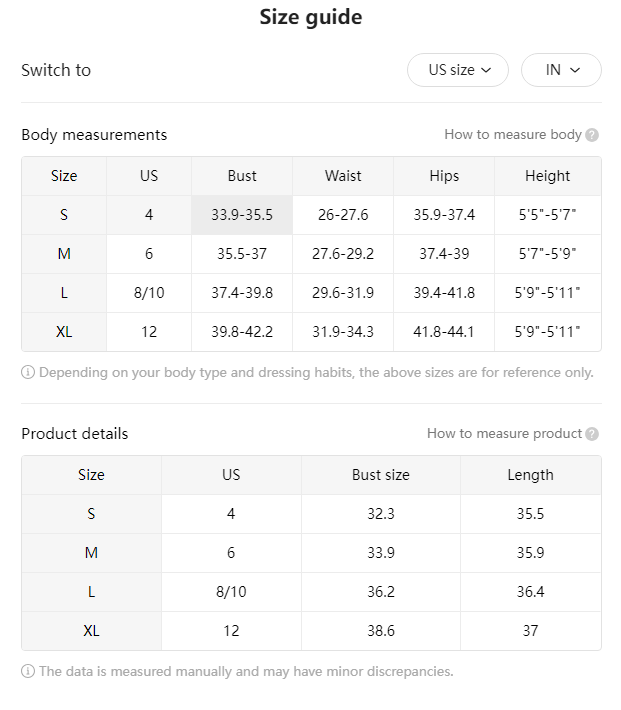Select the highlighted 33.9-35.5 bust cell
Viewport: 621px width, 710px height.
(242, 215)
